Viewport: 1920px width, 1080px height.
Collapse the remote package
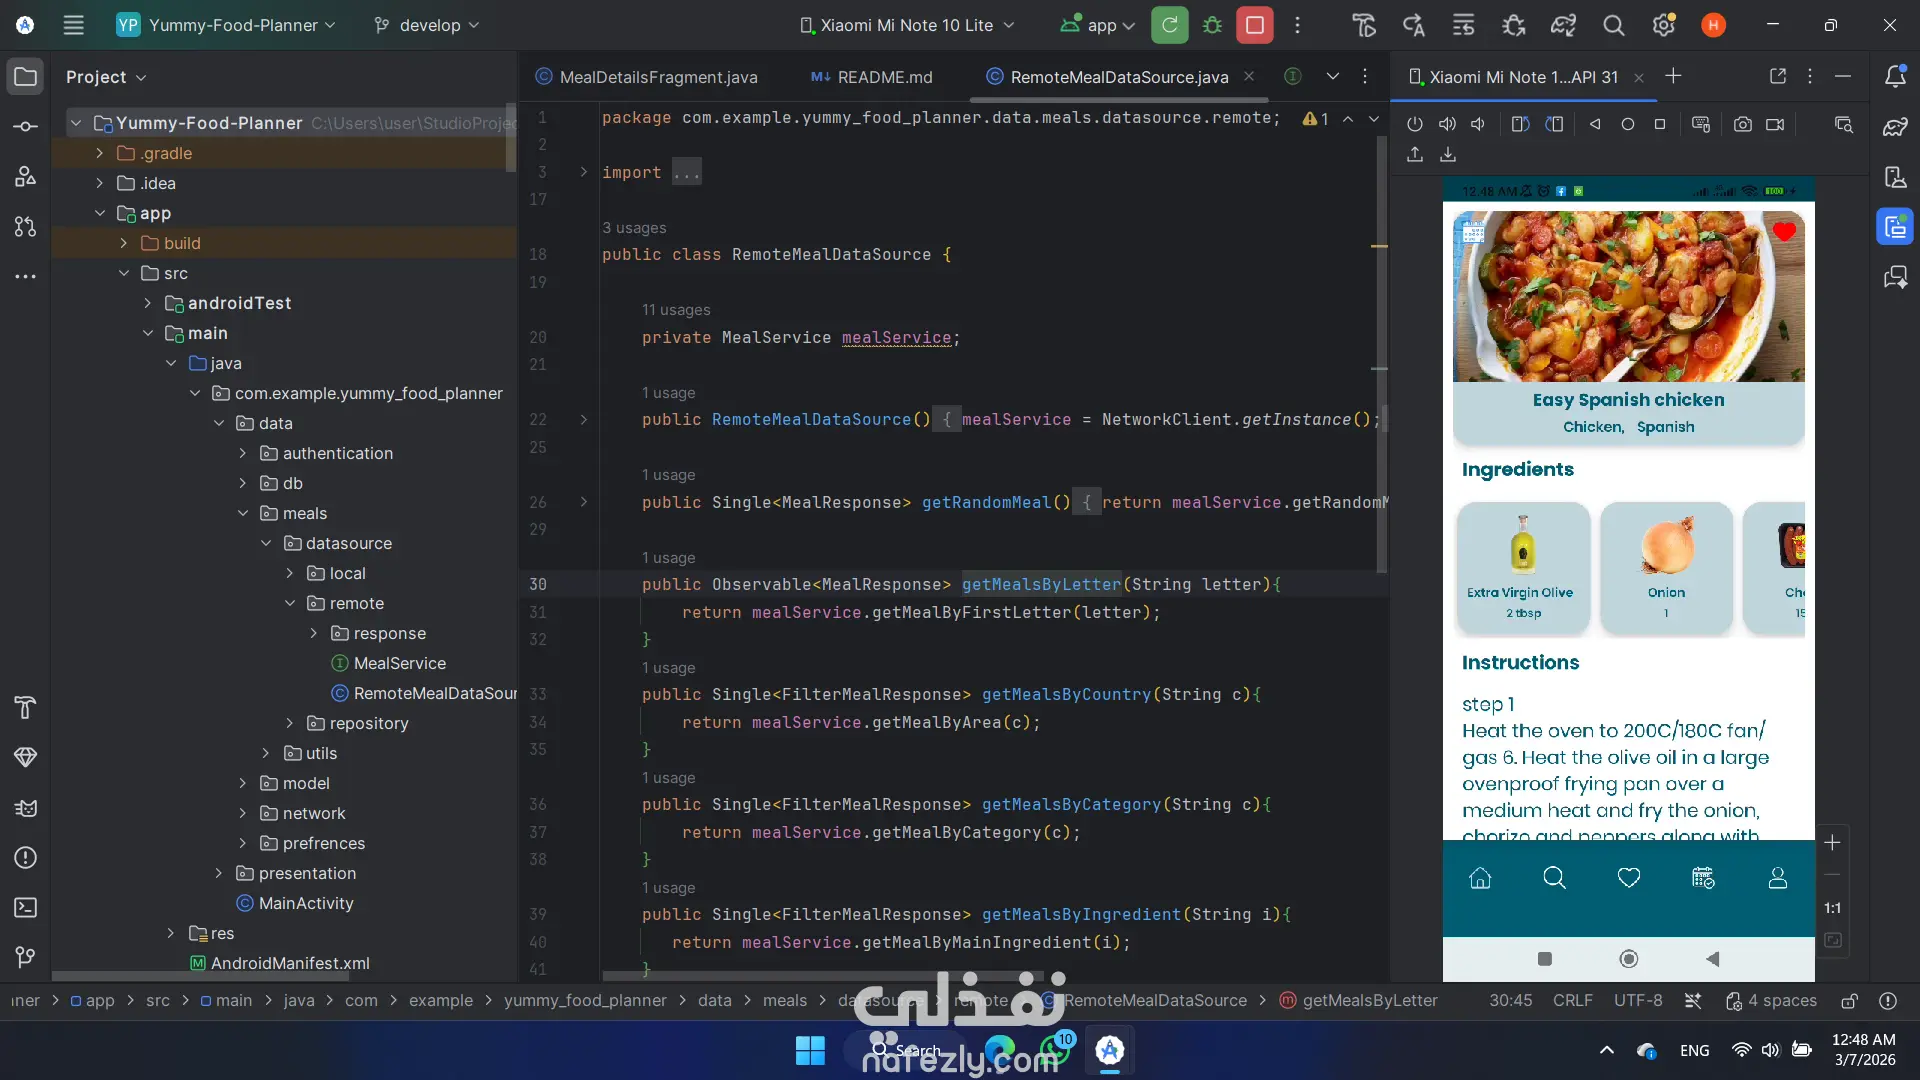[x=290, y=603]
